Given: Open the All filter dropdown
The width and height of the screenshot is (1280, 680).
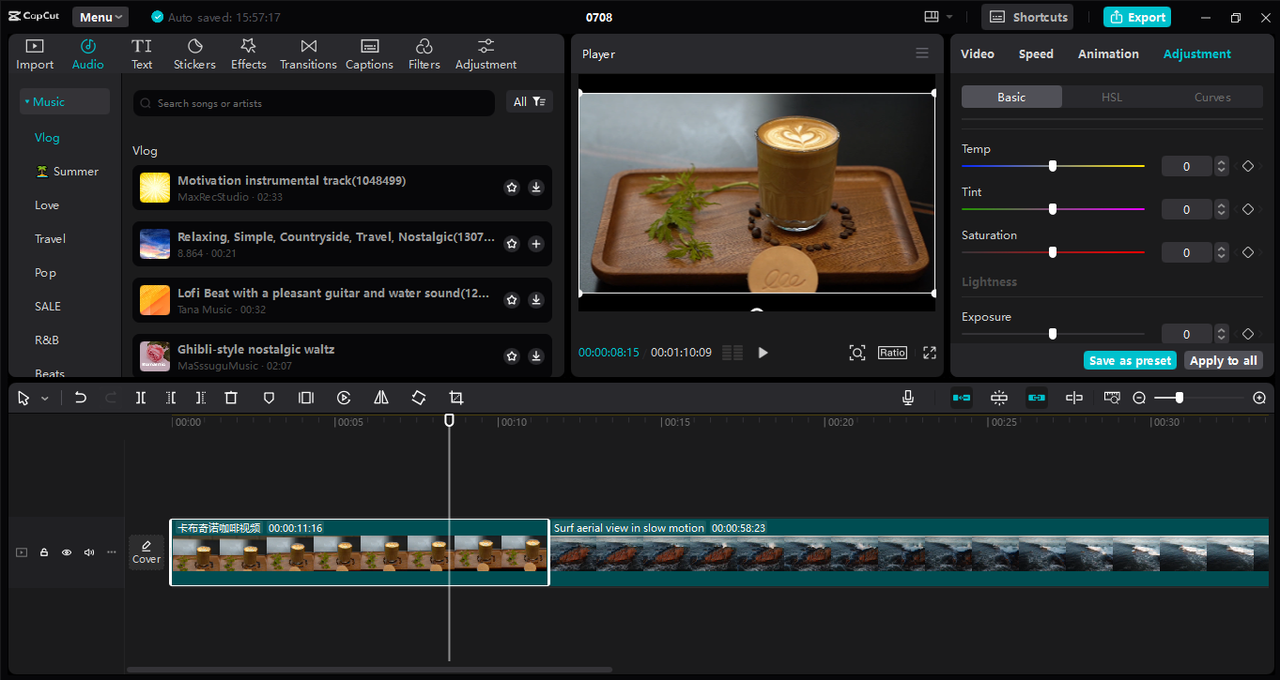Looking at the screenshot, I should (529, 102).
